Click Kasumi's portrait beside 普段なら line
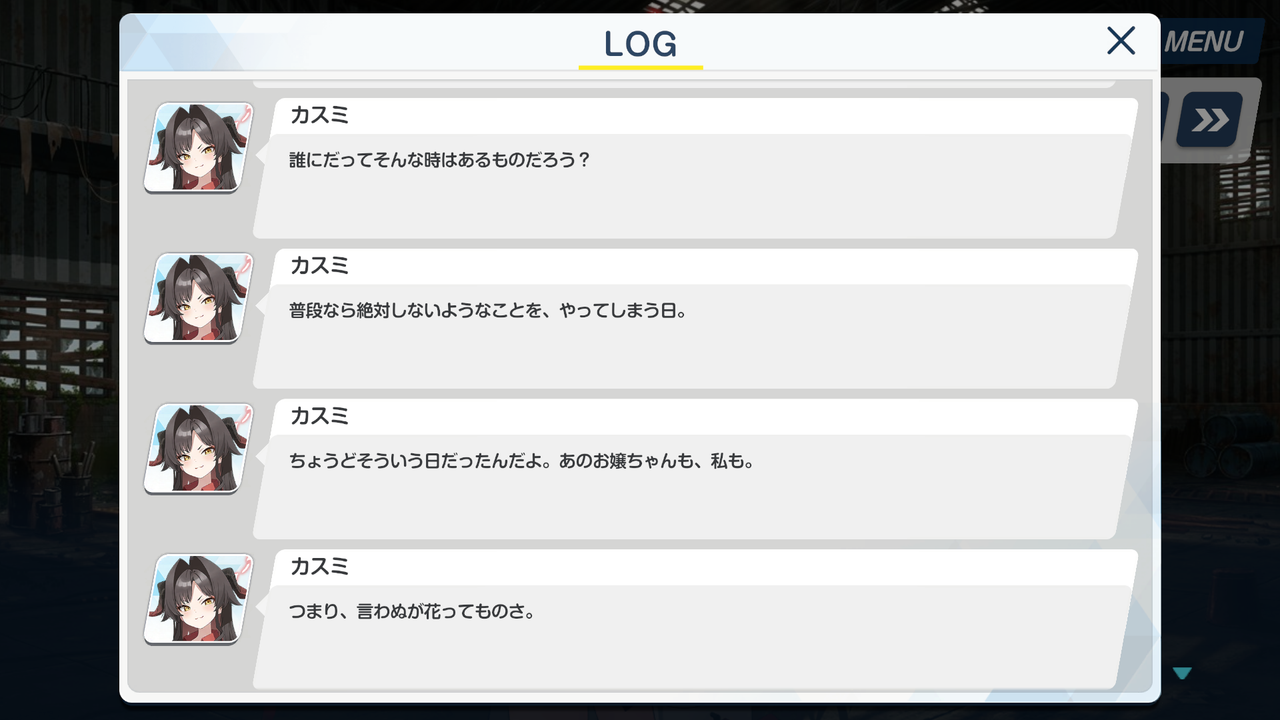The width and height of the screenshot is (1280, 720). [x=199, y=298]
